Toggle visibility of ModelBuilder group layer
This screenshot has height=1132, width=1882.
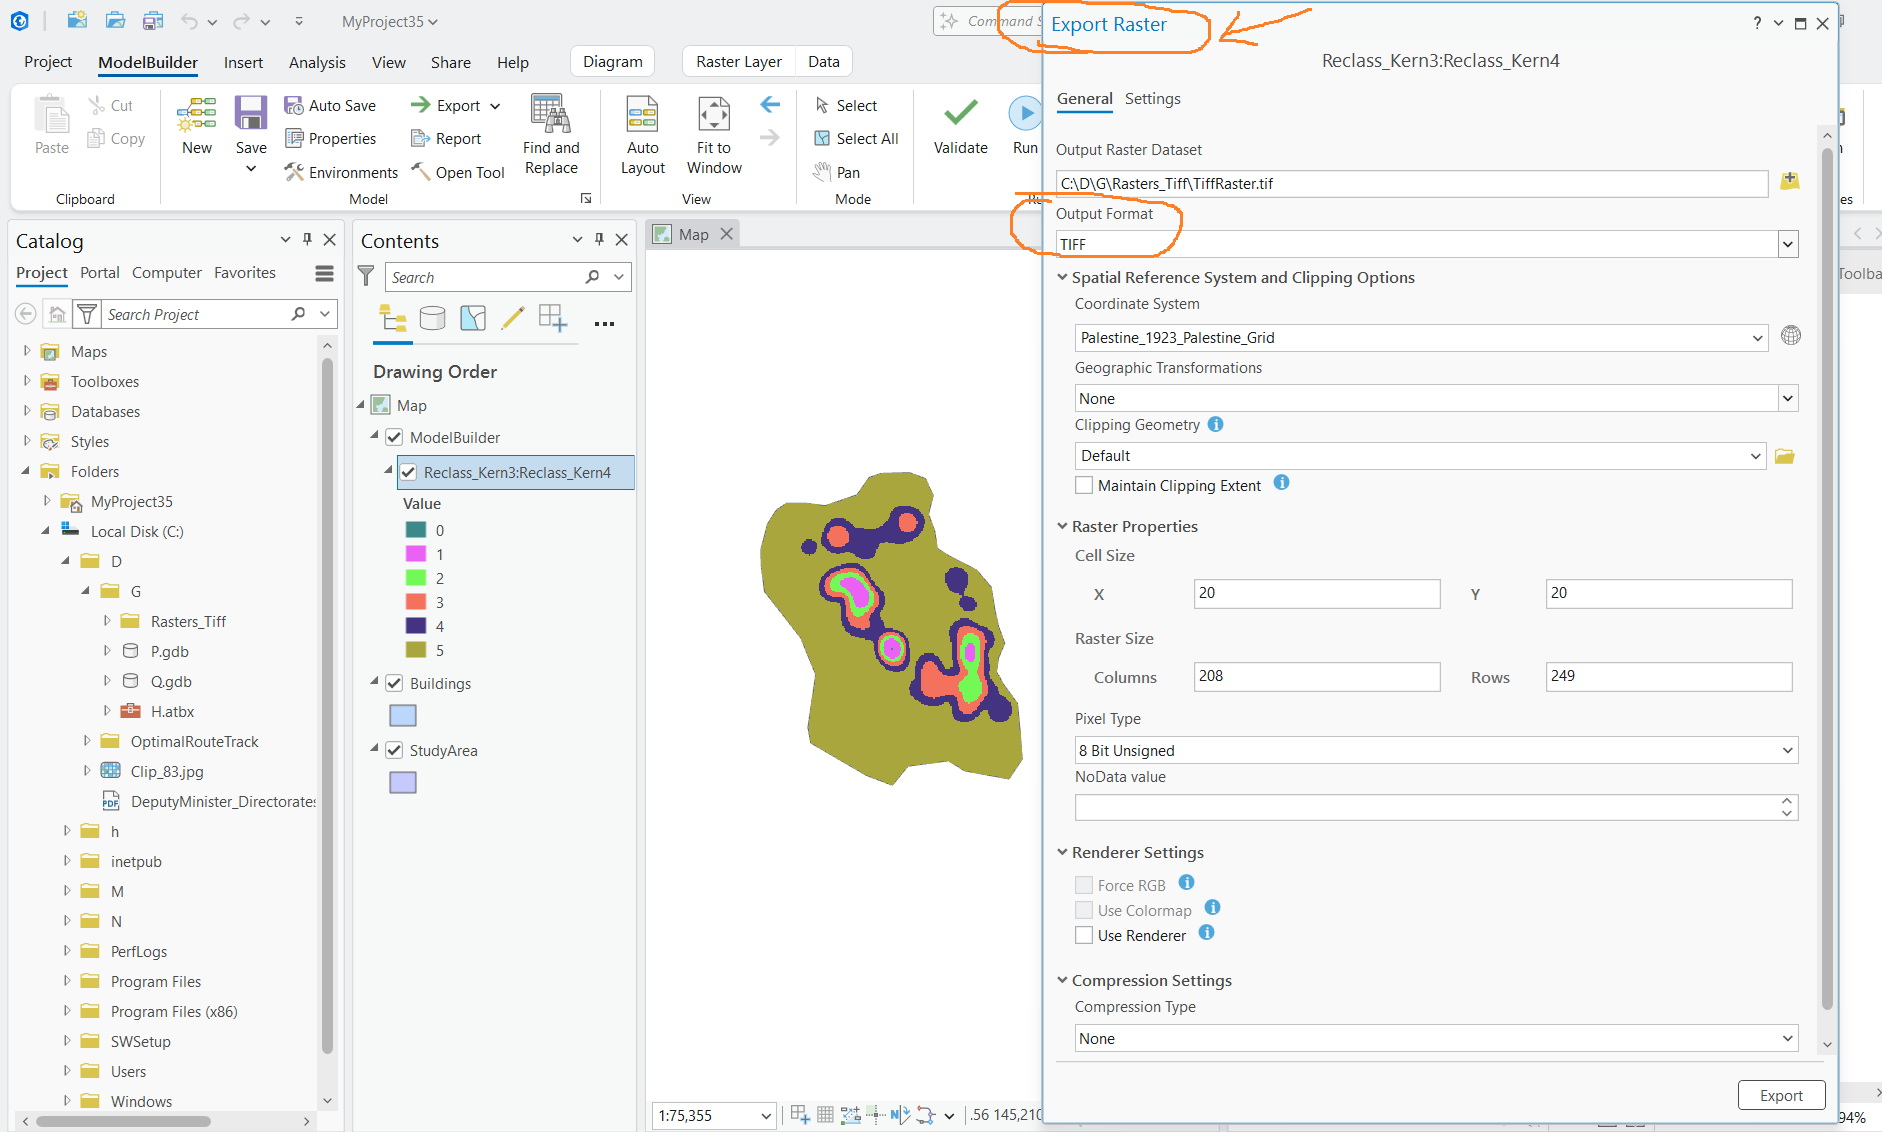[394, 437]
